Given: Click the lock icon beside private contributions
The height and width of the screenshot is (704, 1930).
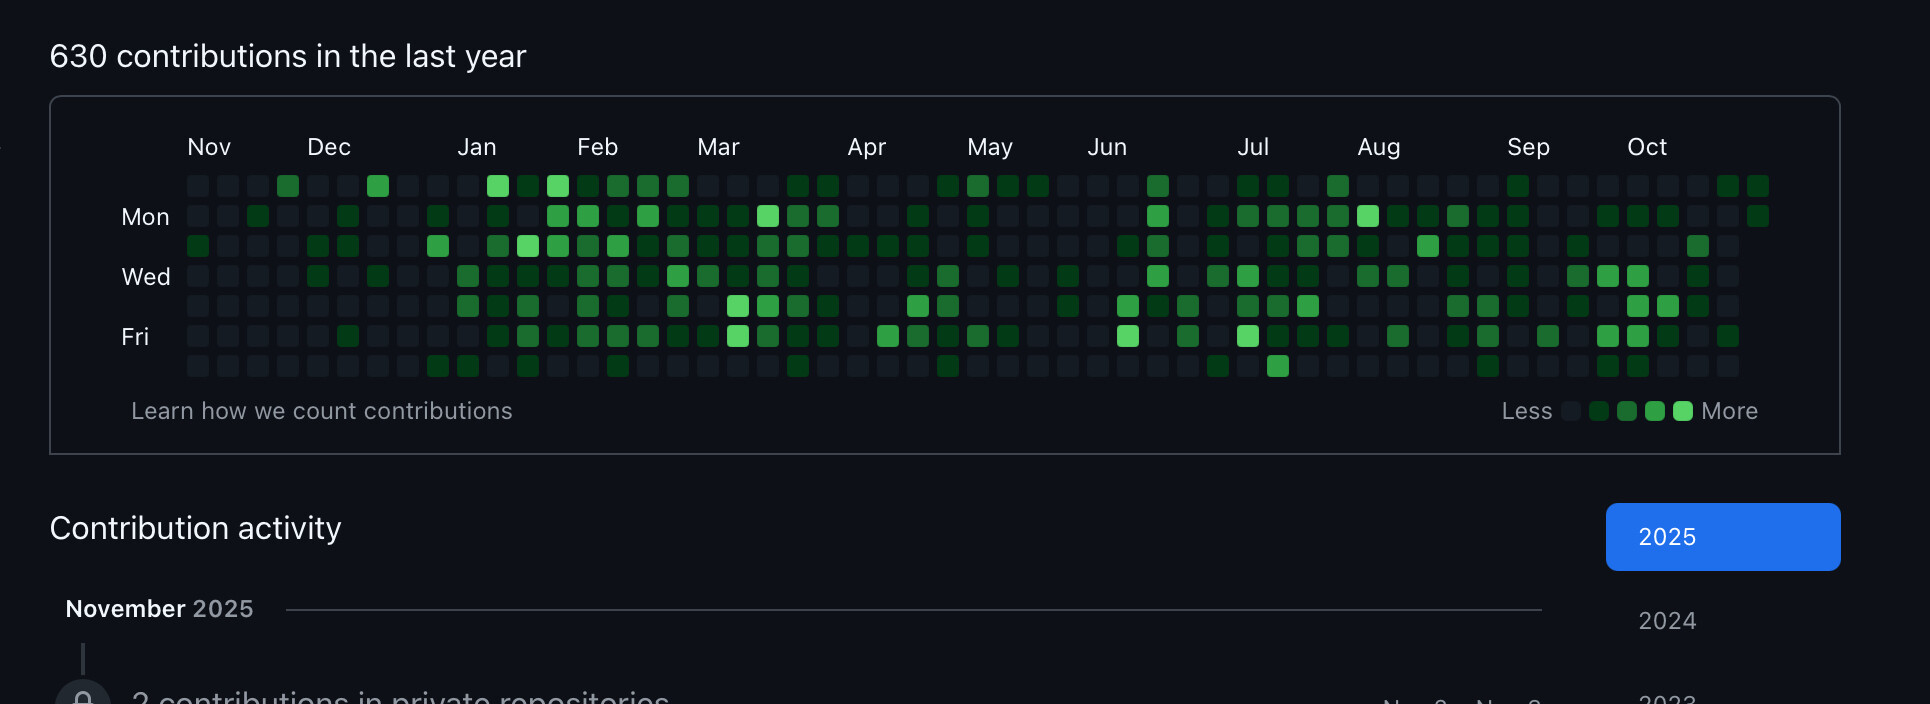Looking at the screenshot, I should pos(83,696).
